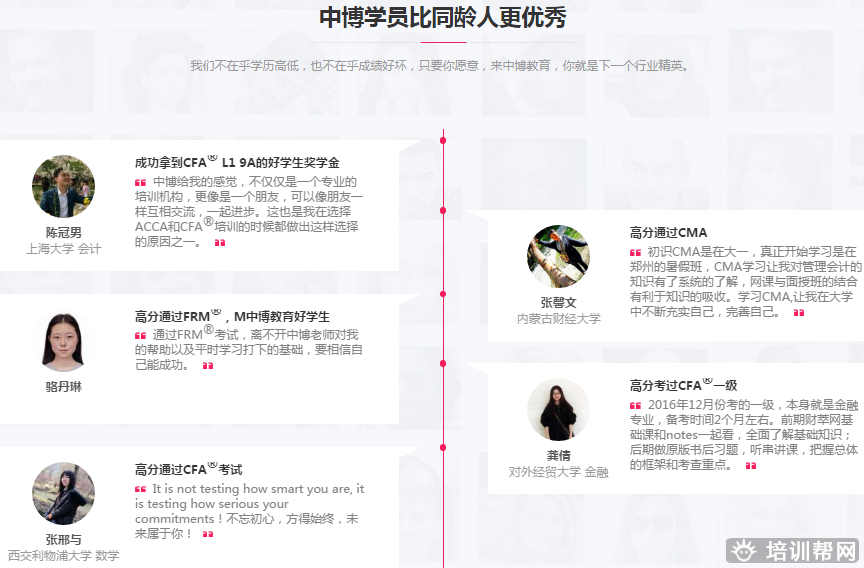Click 张邢与's avatar photo
Viewport: 864px width, 568px height.
[x=63, y=493]
